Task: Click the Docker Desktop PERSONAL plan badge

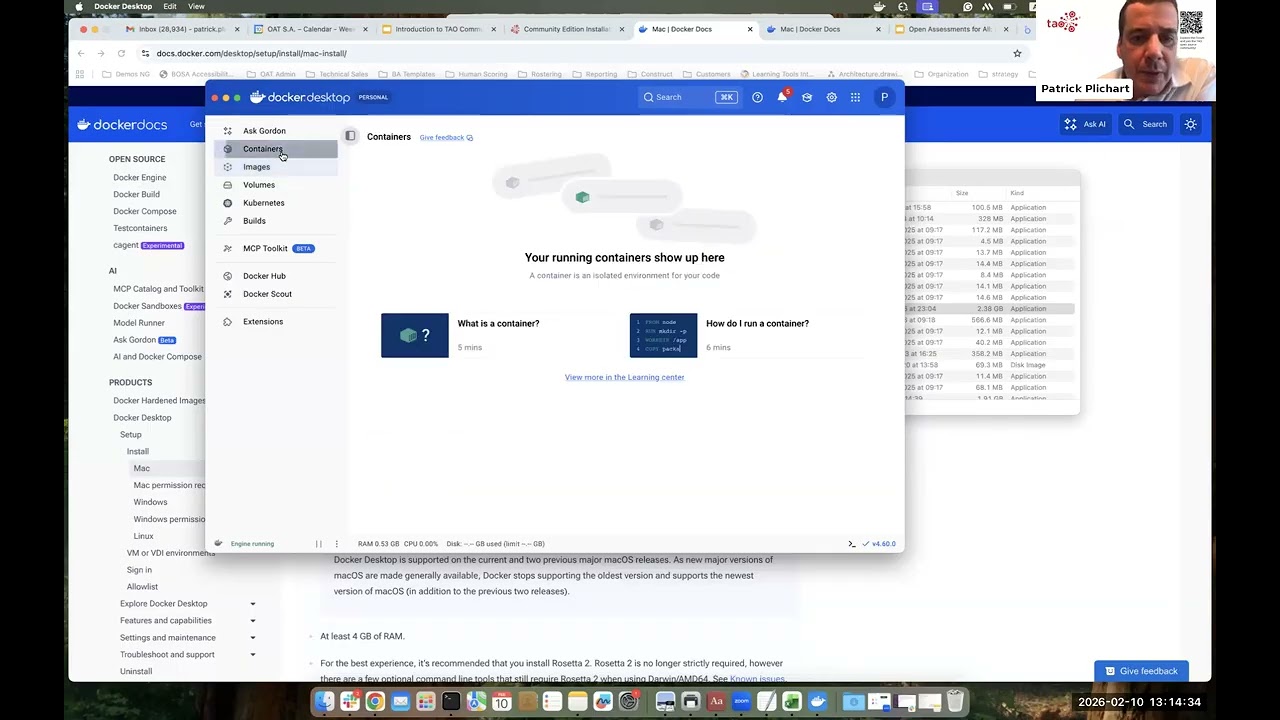Action: click(x=373, y=97)
